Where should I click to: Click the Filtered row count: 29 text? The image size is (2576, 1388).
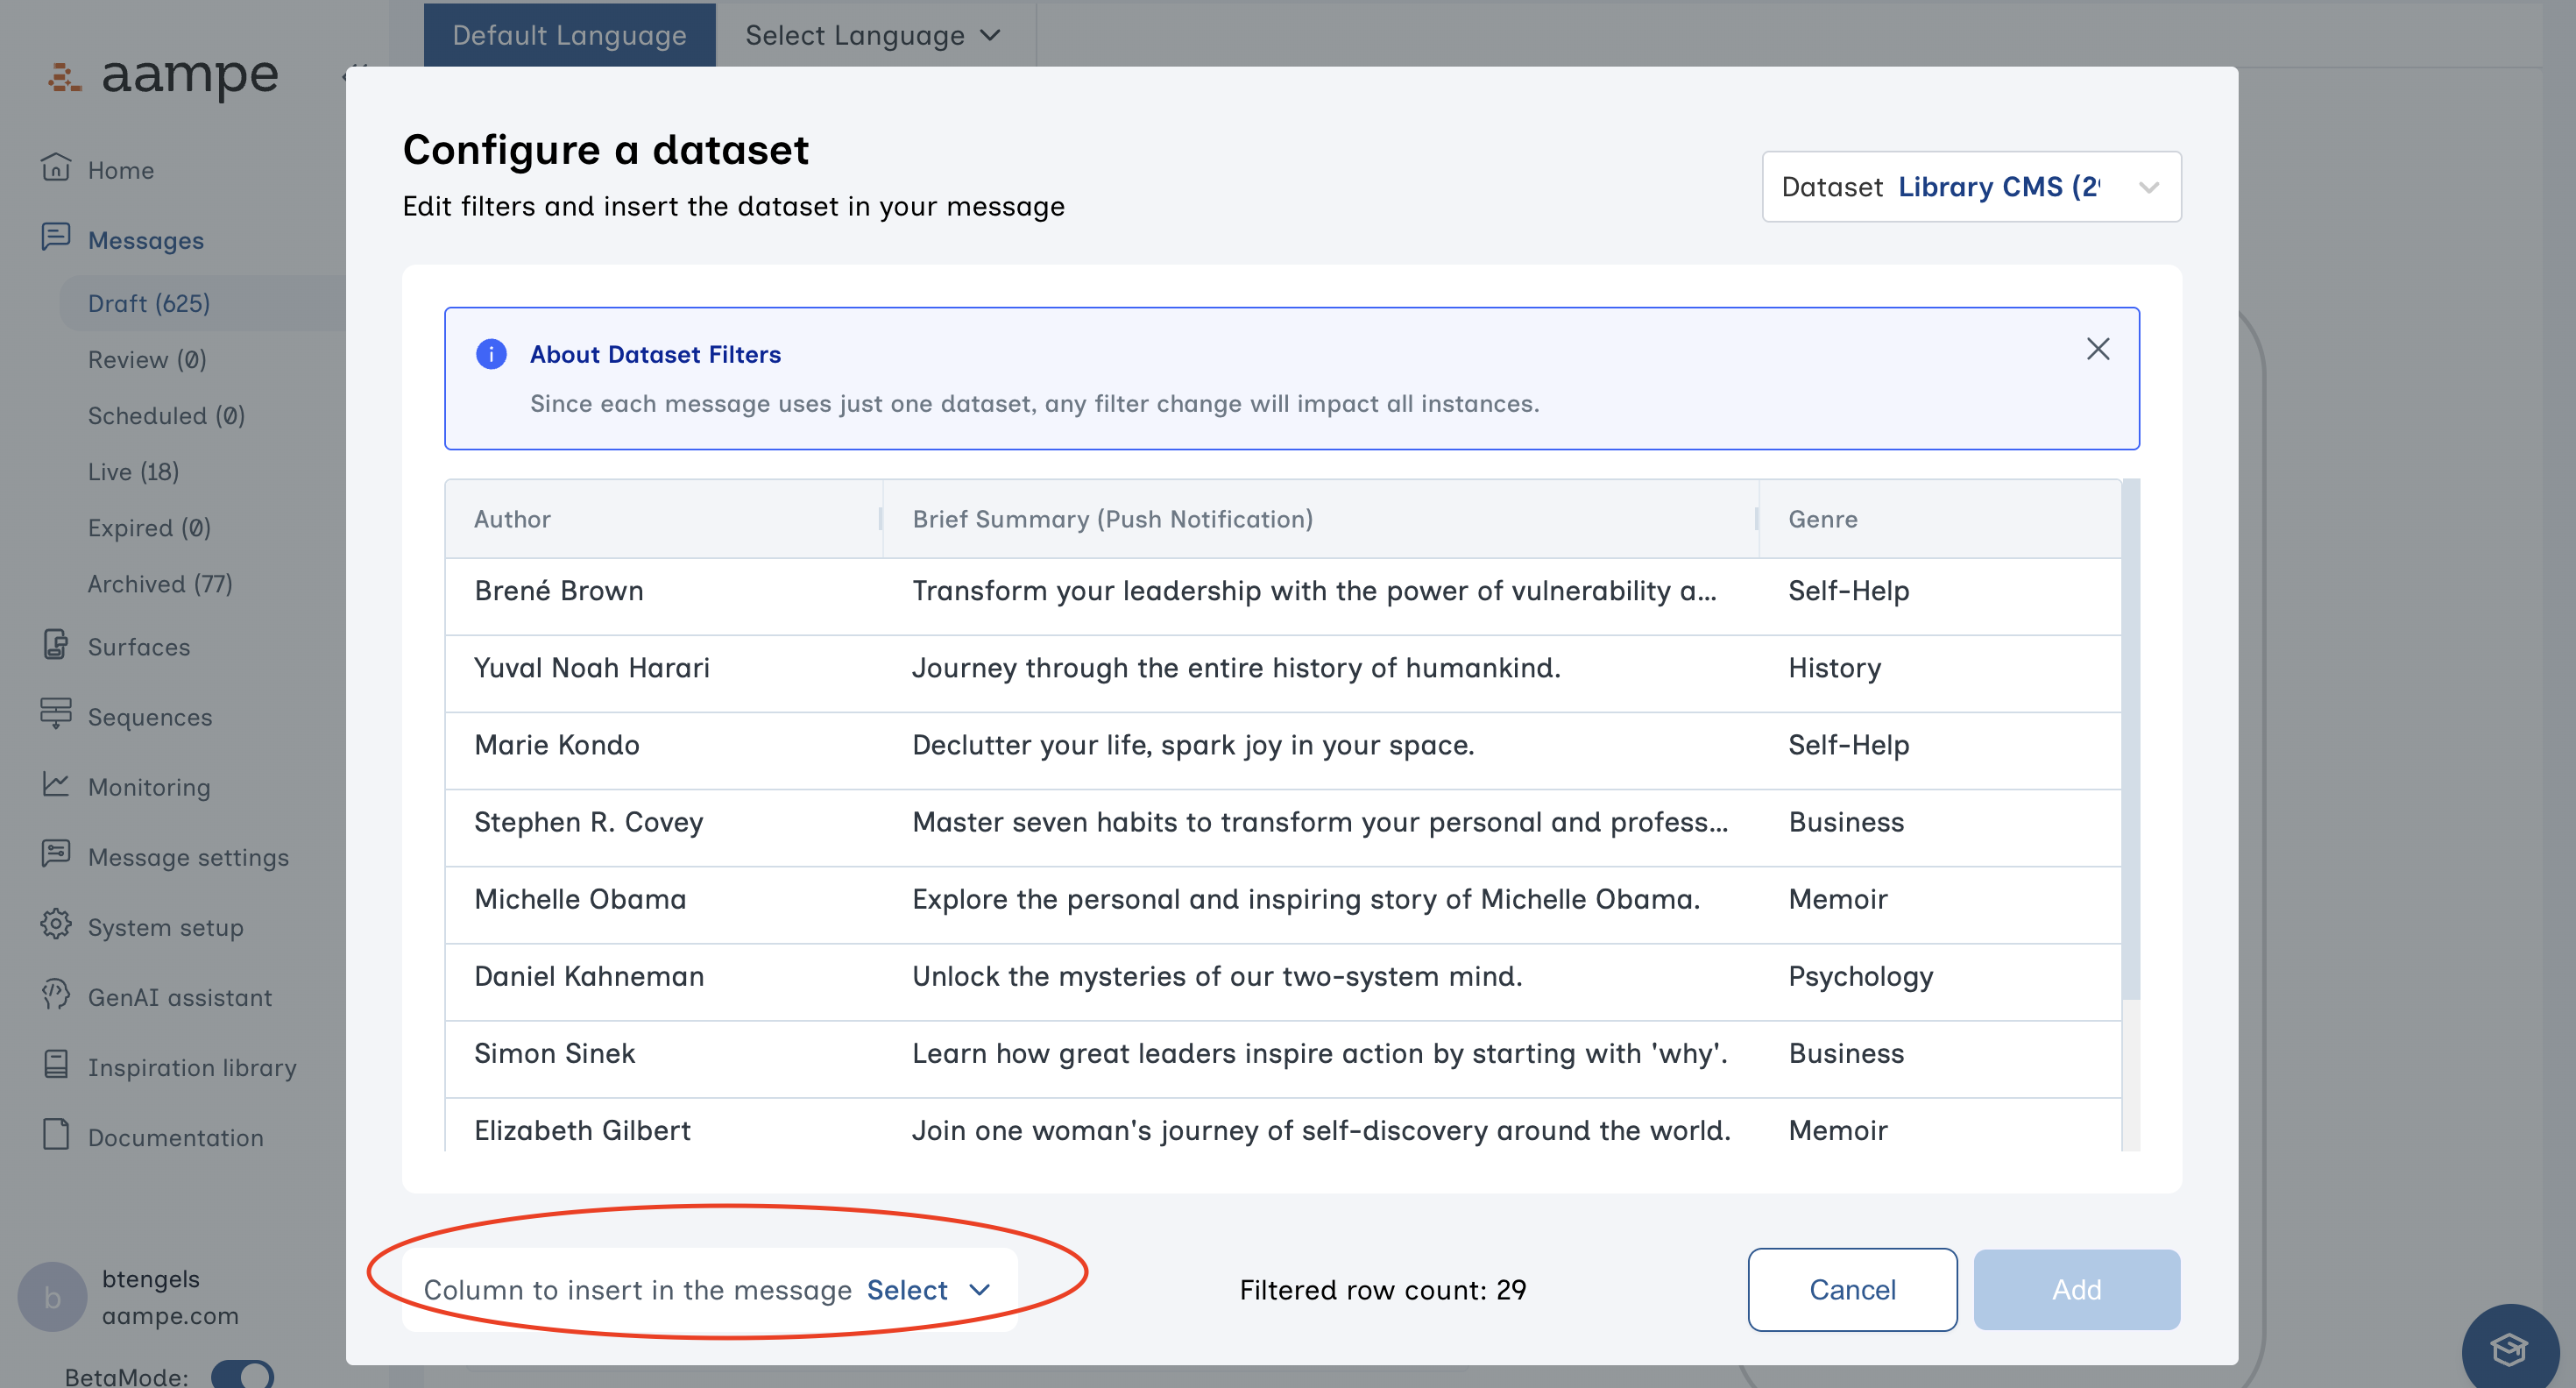coord(1383,1290)
